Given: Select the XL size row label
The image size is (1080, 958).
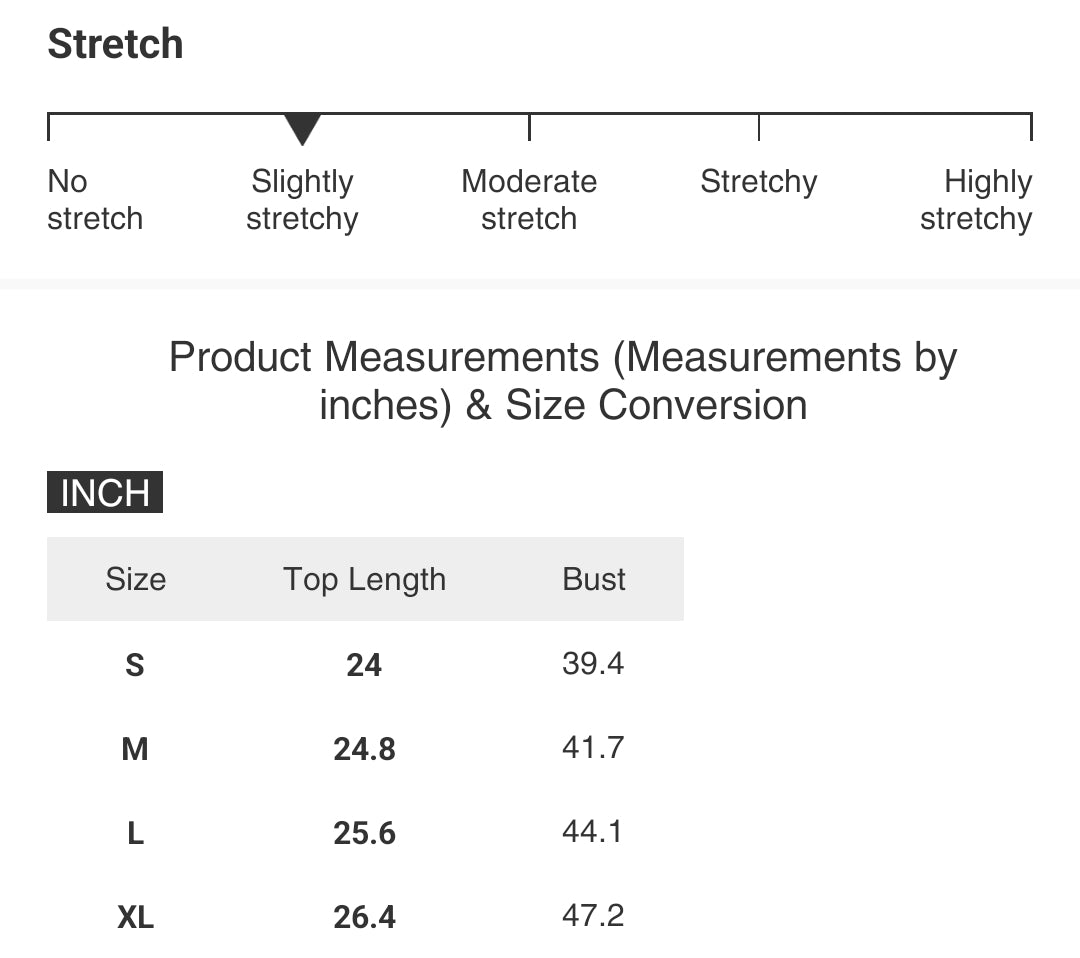Looking at the screenshot, I should point(136,917).
